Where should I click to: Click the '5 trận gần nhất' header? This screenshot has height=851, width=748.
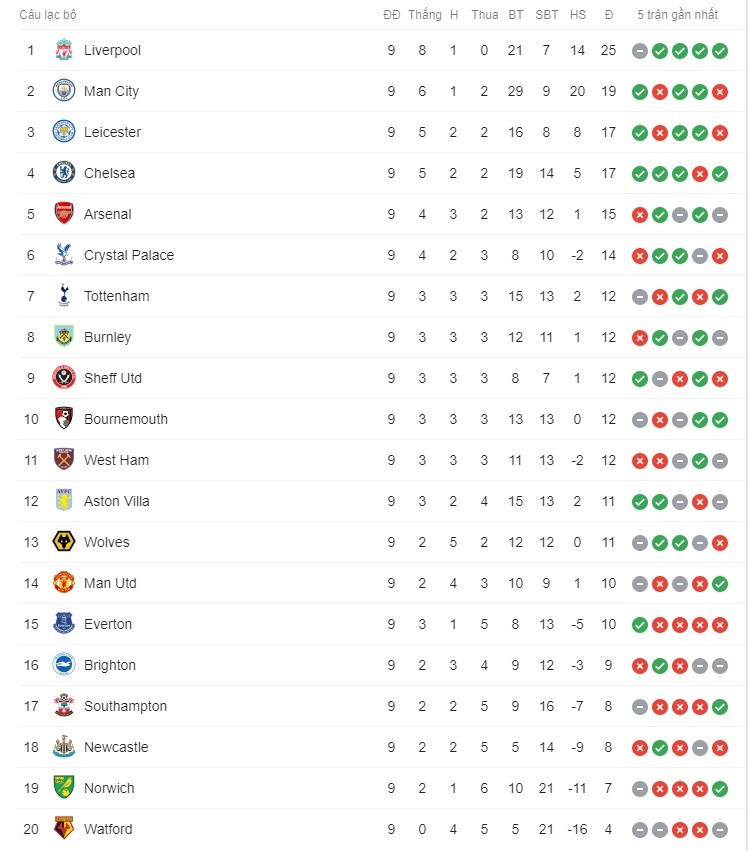click(x=677, y=15)
